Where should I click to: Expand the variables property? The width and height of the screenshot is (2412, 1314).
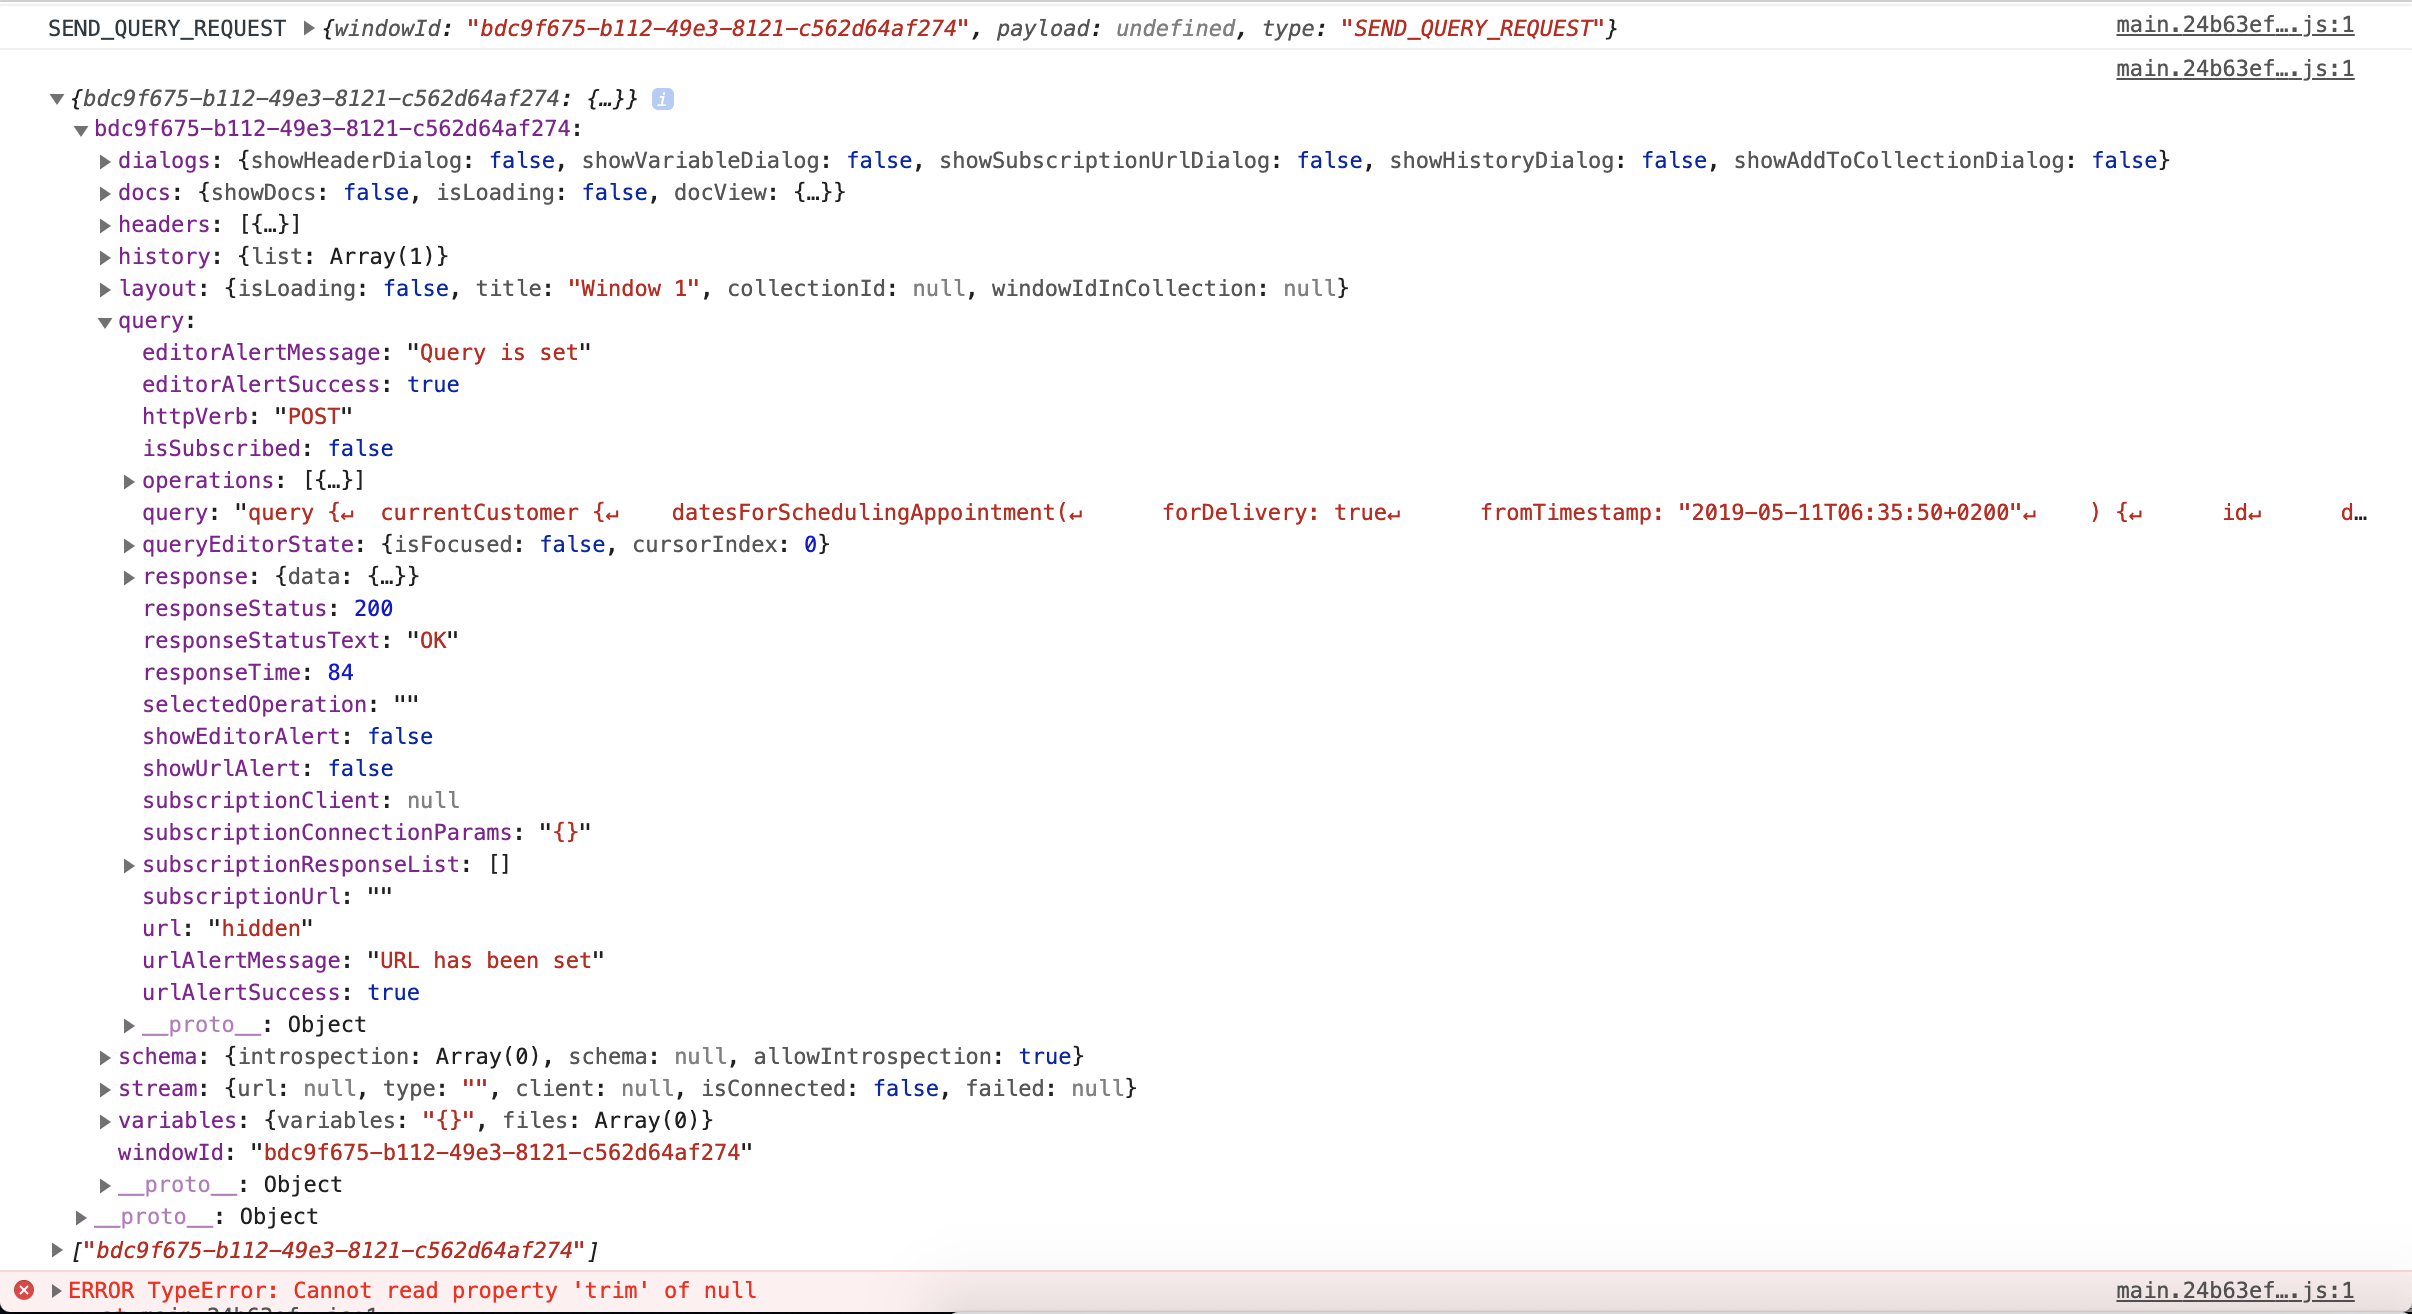(x=105, y=1121)
